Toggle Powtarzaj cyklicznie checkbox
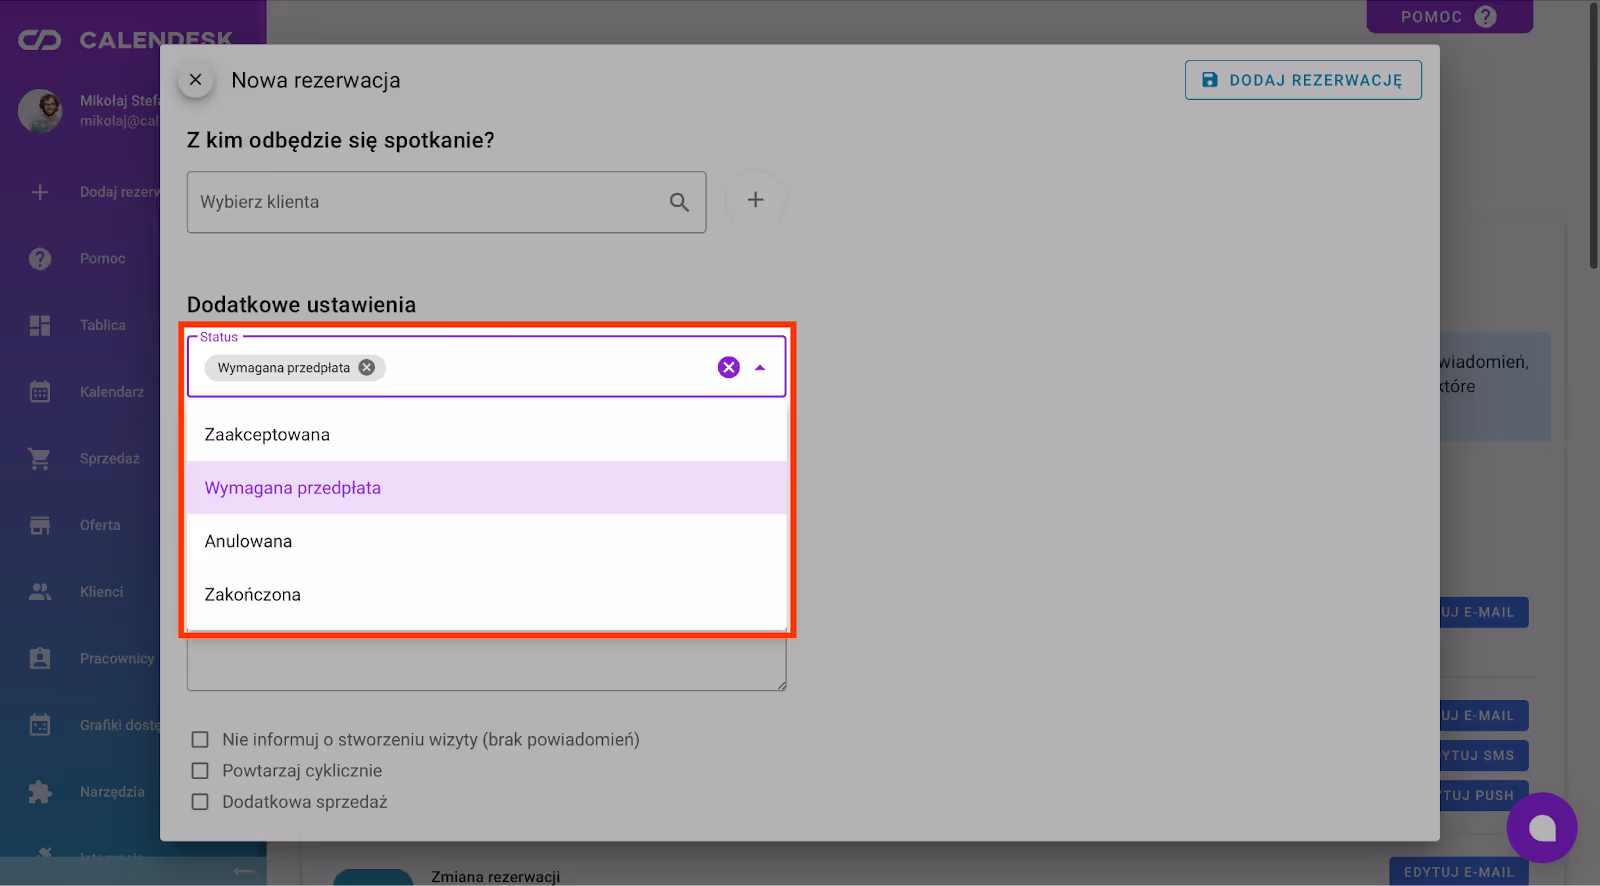Image resolution: width=1600 pixels, height=886 pixels. coord(200,771)
